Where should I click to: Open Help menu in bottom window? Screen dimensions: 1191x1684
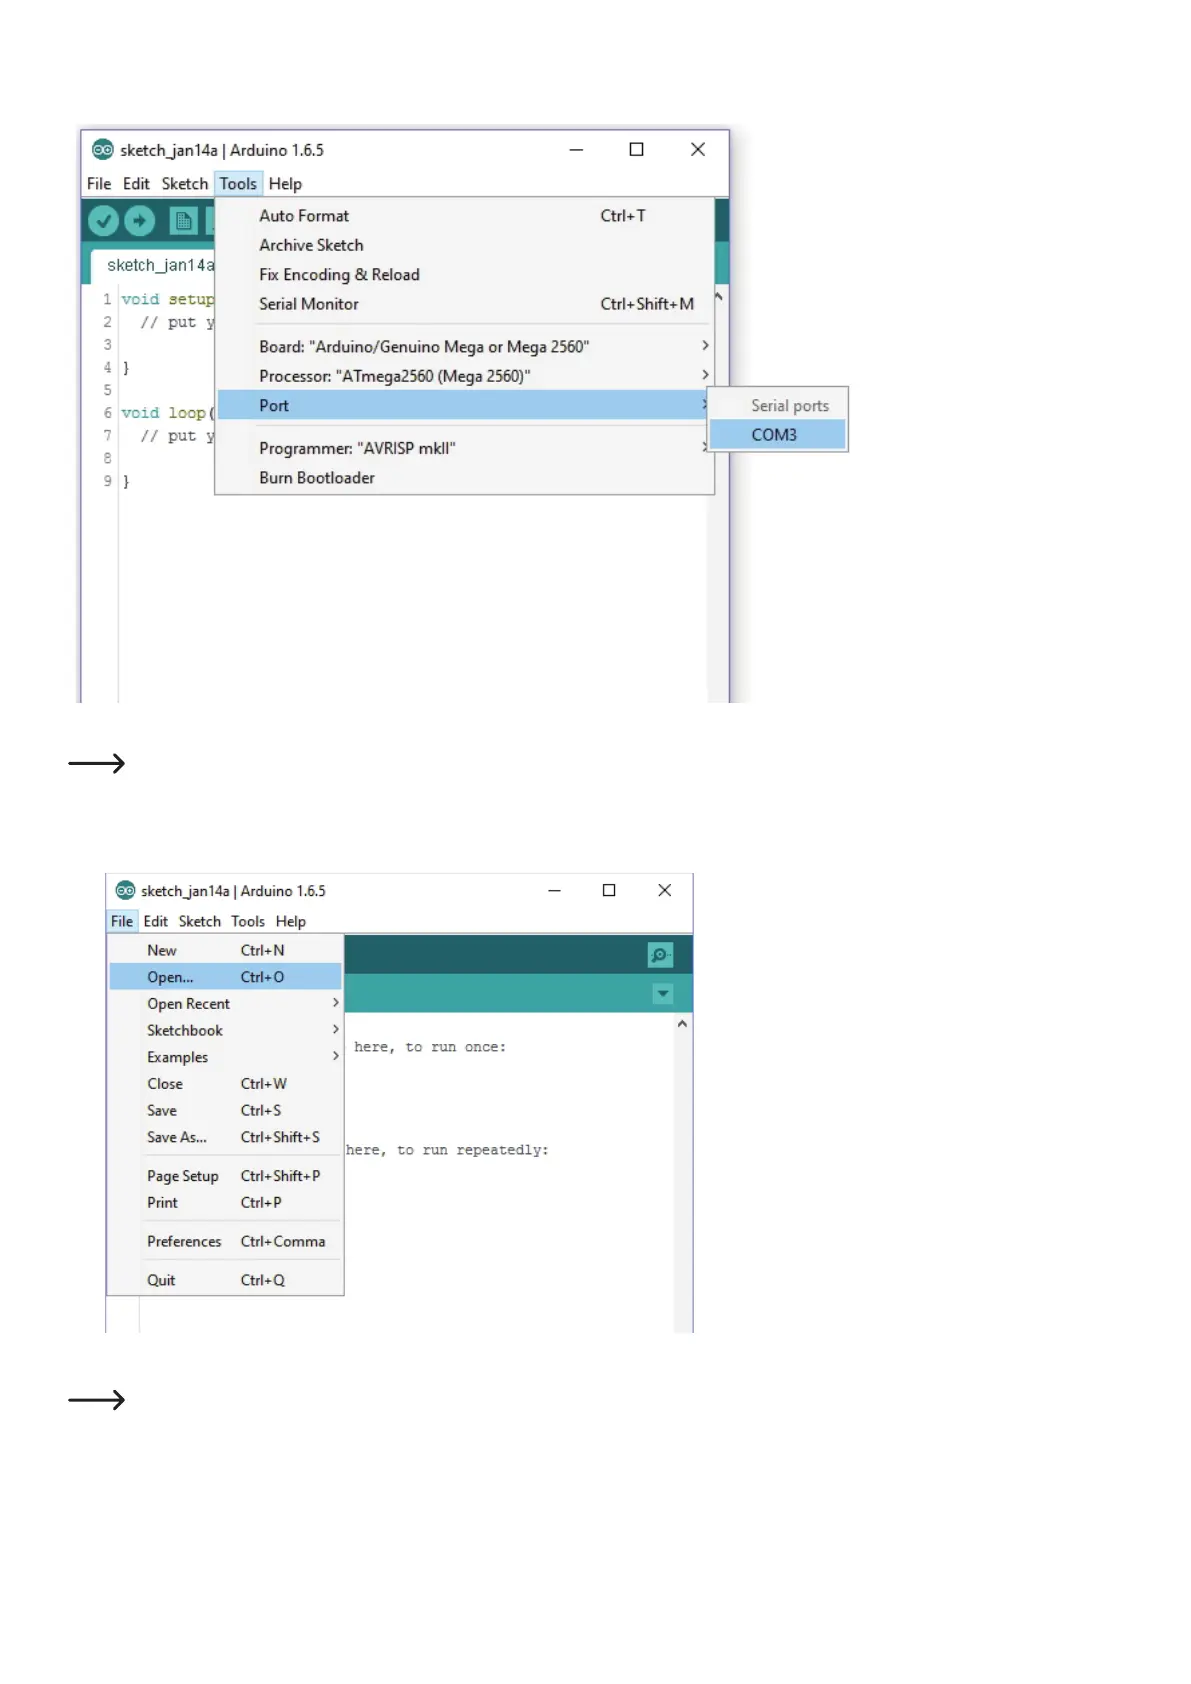291,921
